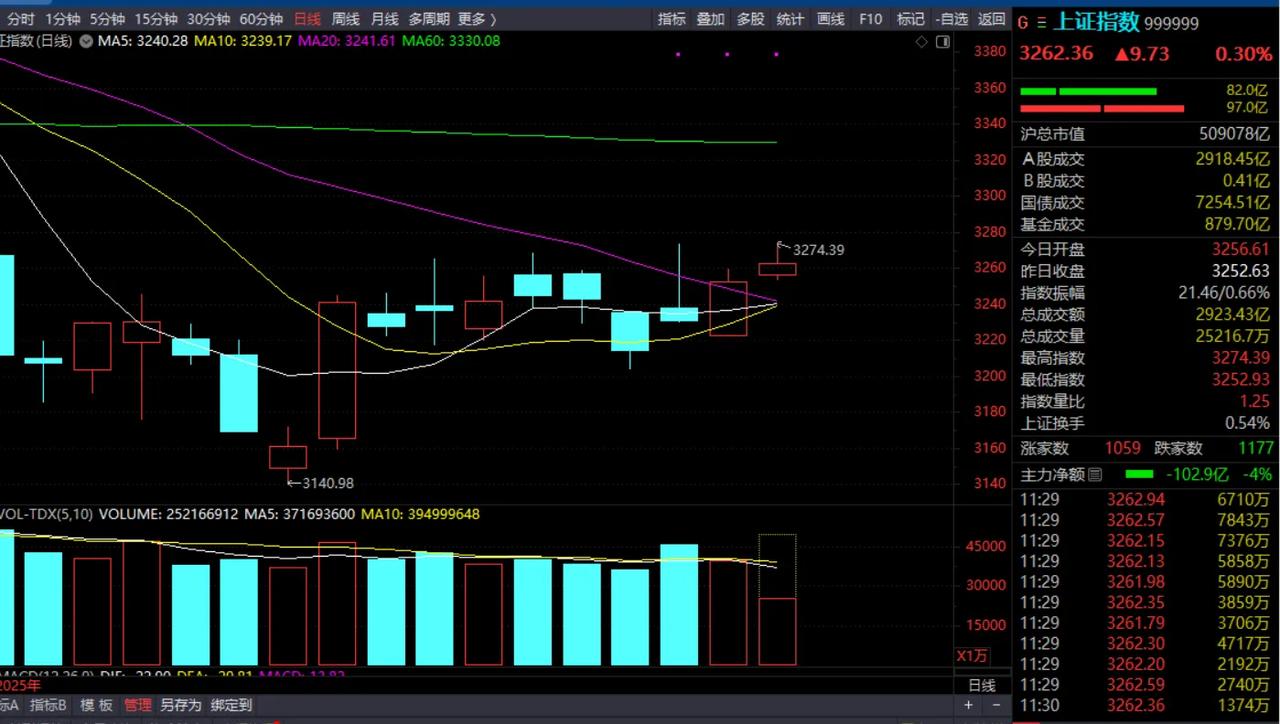Click the 上证指数 title
The image size is (1280, 724).
click(1096, 22)
